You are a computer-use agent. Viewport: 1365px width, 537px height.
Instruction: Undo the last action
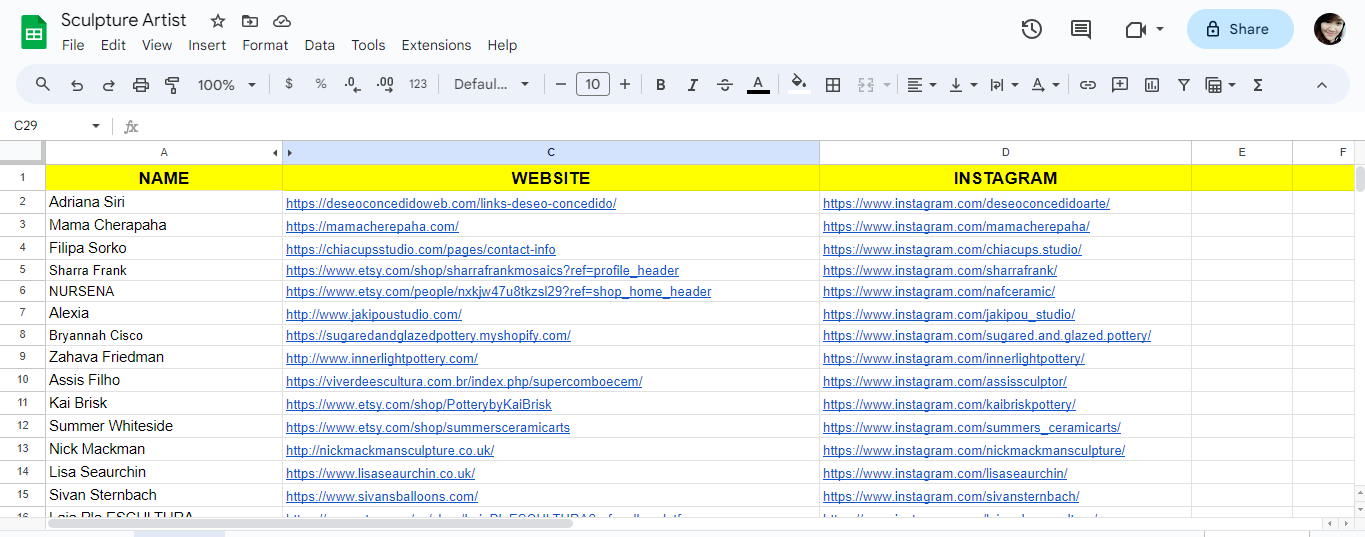[x=76, y=85]
